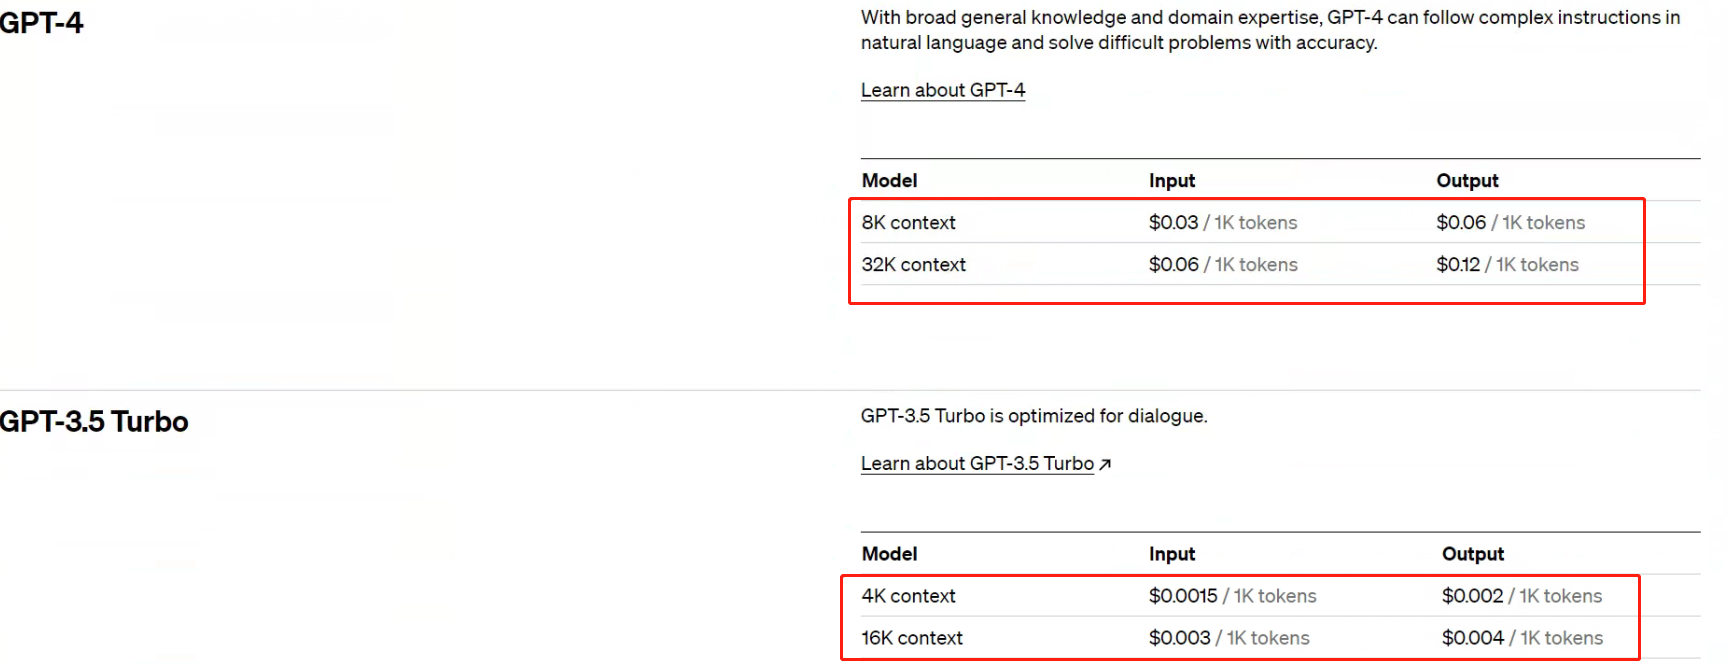This screenshot has width=1728, height=667.
Task: Click the $0.12 output price for 32K context
Action: click(x=1458, y=265)
